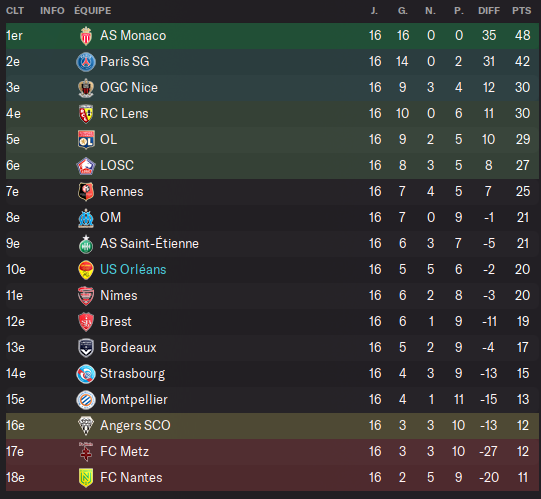Click the FC Nantes yellow badge
This screenshot has height=499, width=541.
[x=86, y=478]
